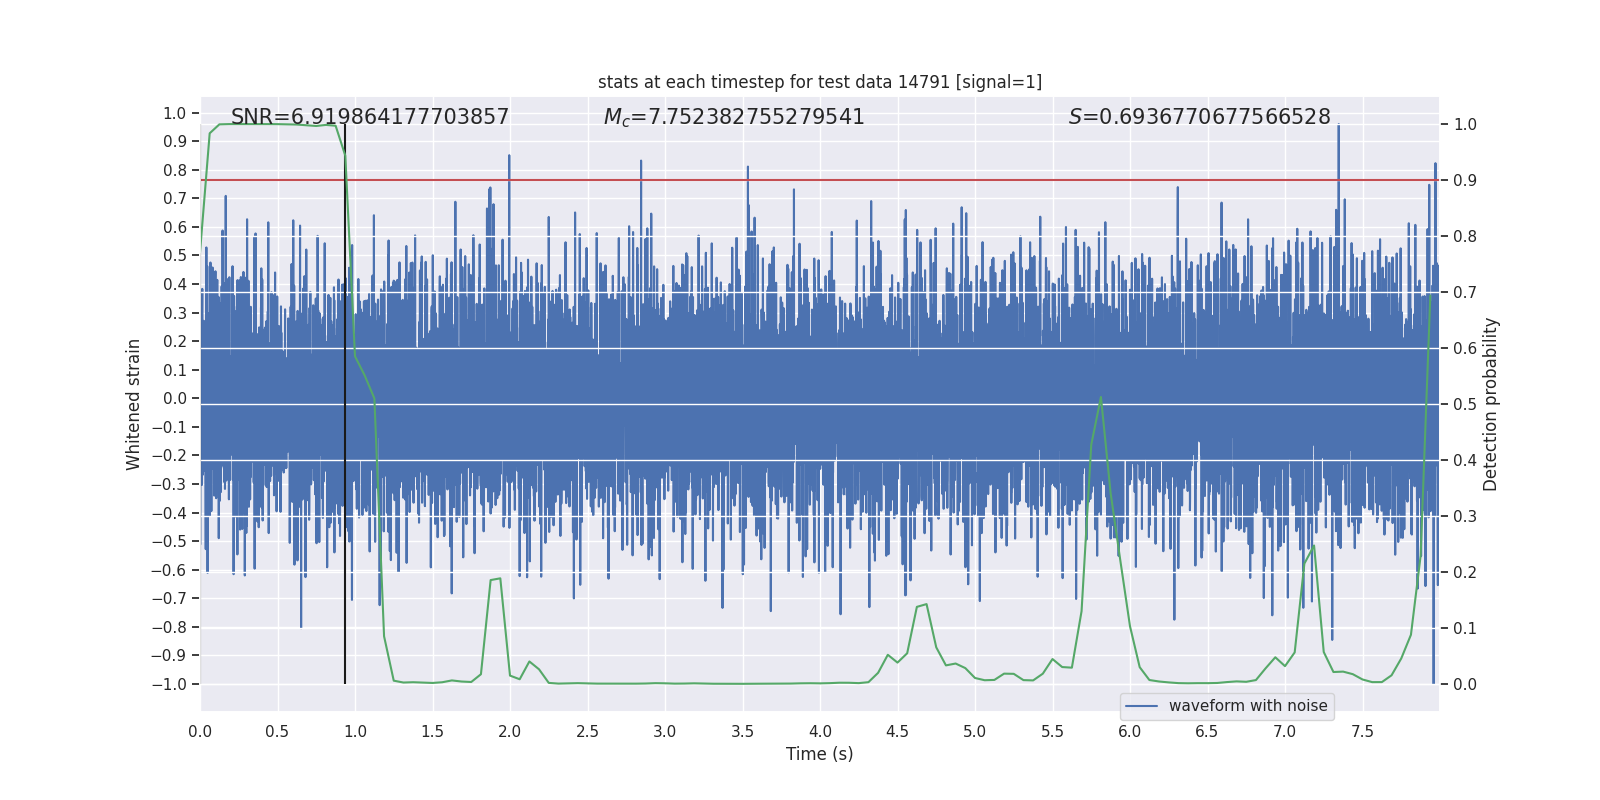Click the x-axis tick label 4.0
This screenshot has height=800, width=1600.
point(820,732)
